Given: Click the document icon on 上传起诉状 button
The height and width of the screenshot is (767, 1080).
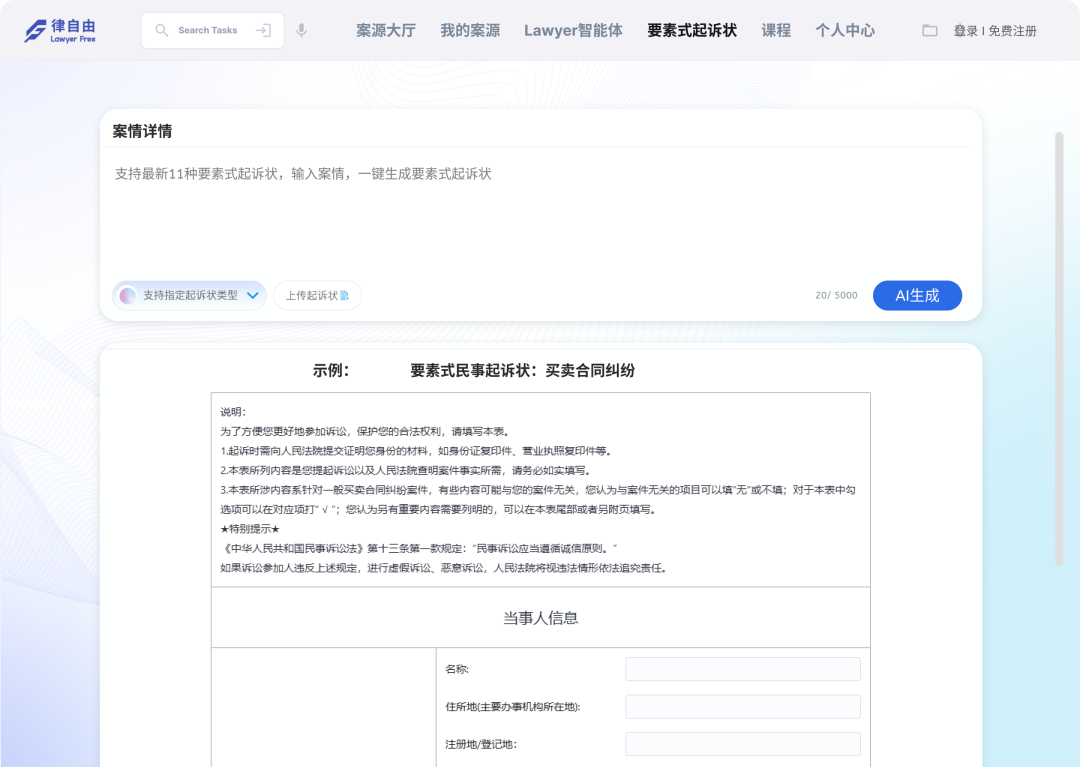Looking at the screenshot, I should click(344, 294).
